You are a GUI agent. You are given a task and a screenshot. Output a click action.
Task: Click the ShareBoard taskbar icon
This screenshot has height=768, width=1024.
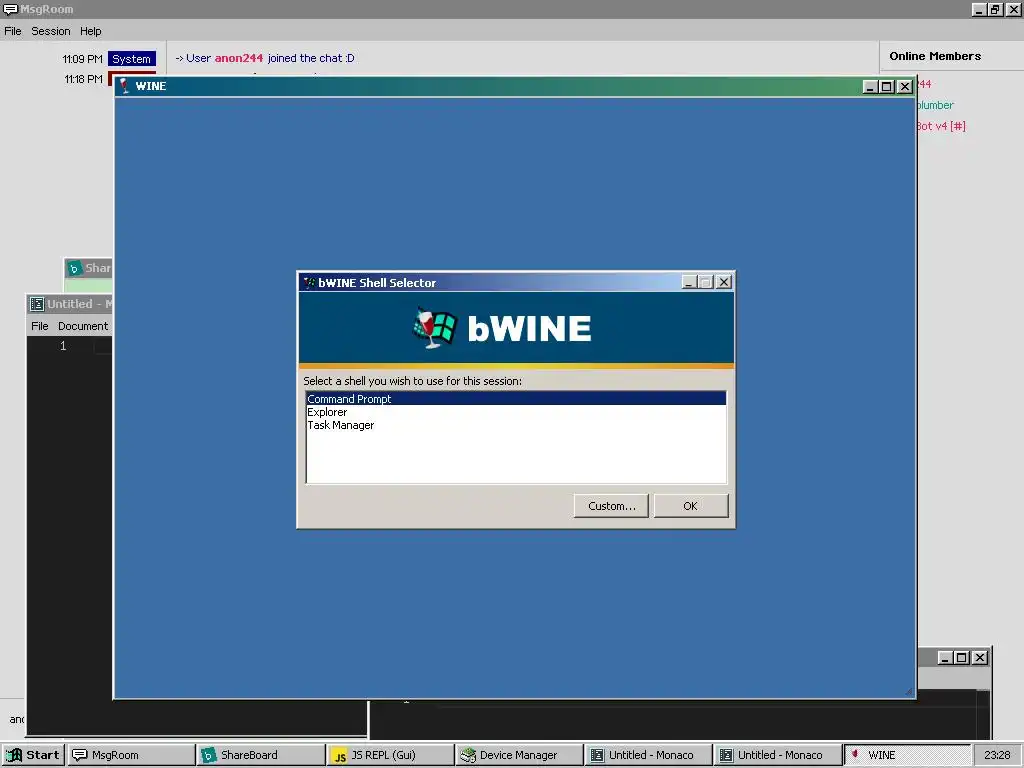pyautogui.click(x=208, y=756)
